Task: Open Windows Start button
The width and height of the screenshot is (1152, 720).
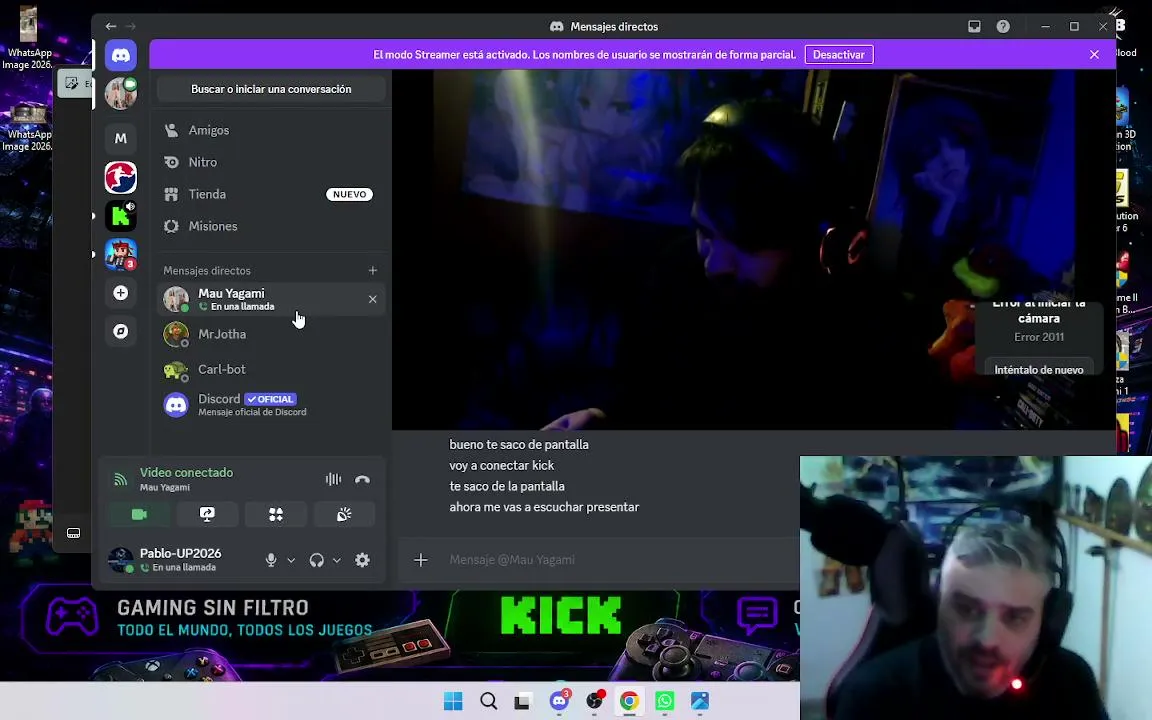Action: point(453,701)
